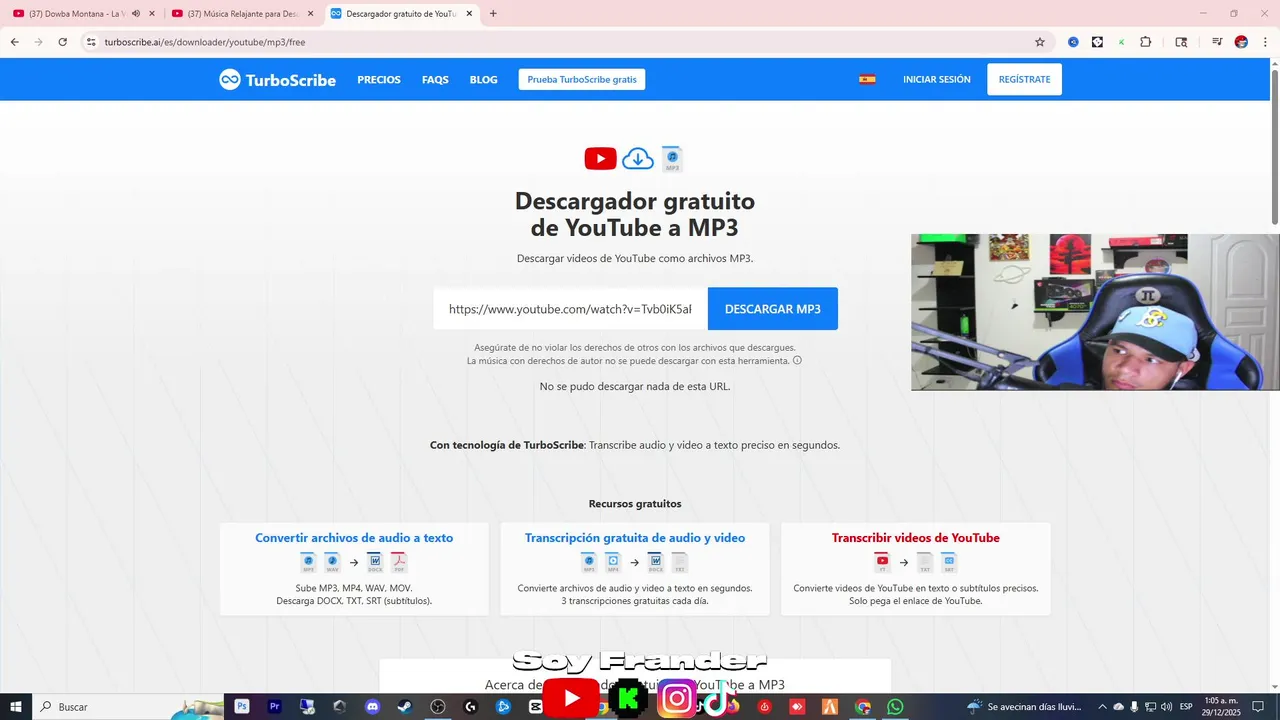
Task: Click the tab search screen icon in toolbar
Action: (1181, 42)
